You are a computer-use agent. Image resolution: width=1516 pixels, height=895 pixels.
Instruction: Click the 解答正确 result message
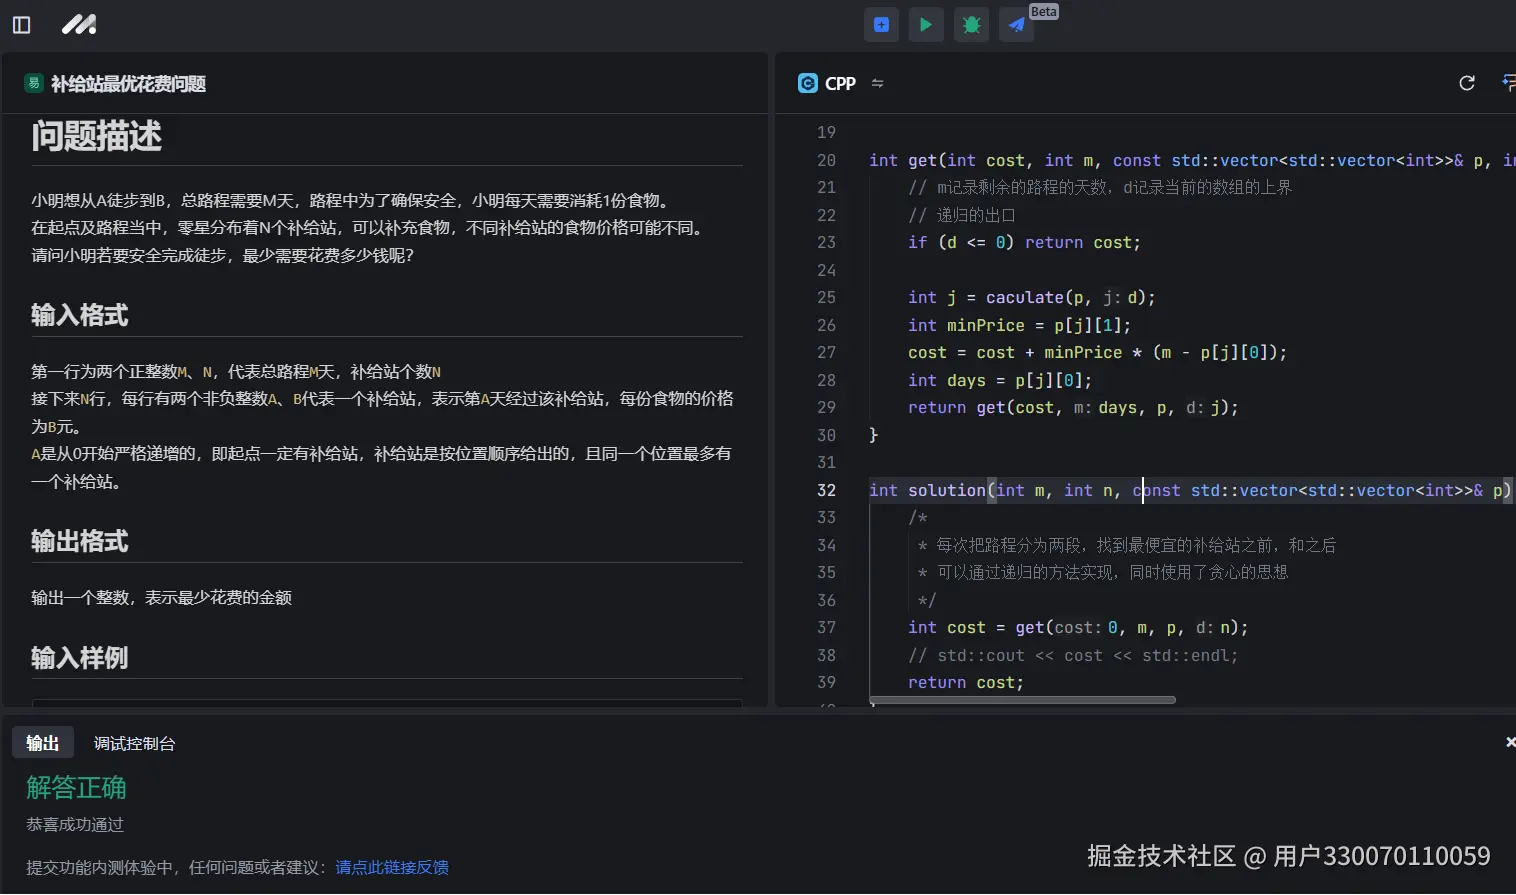click(75, 787)
